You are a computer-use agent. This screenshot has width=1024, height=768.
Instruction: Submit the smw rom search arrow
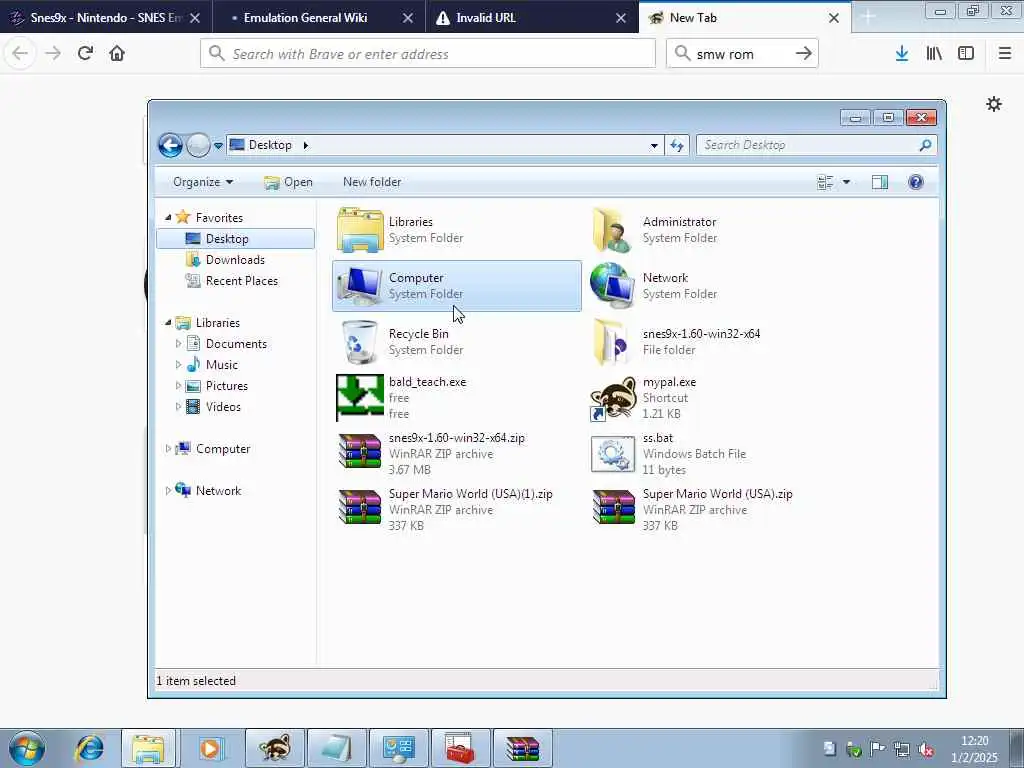click(x=804, y=54)
